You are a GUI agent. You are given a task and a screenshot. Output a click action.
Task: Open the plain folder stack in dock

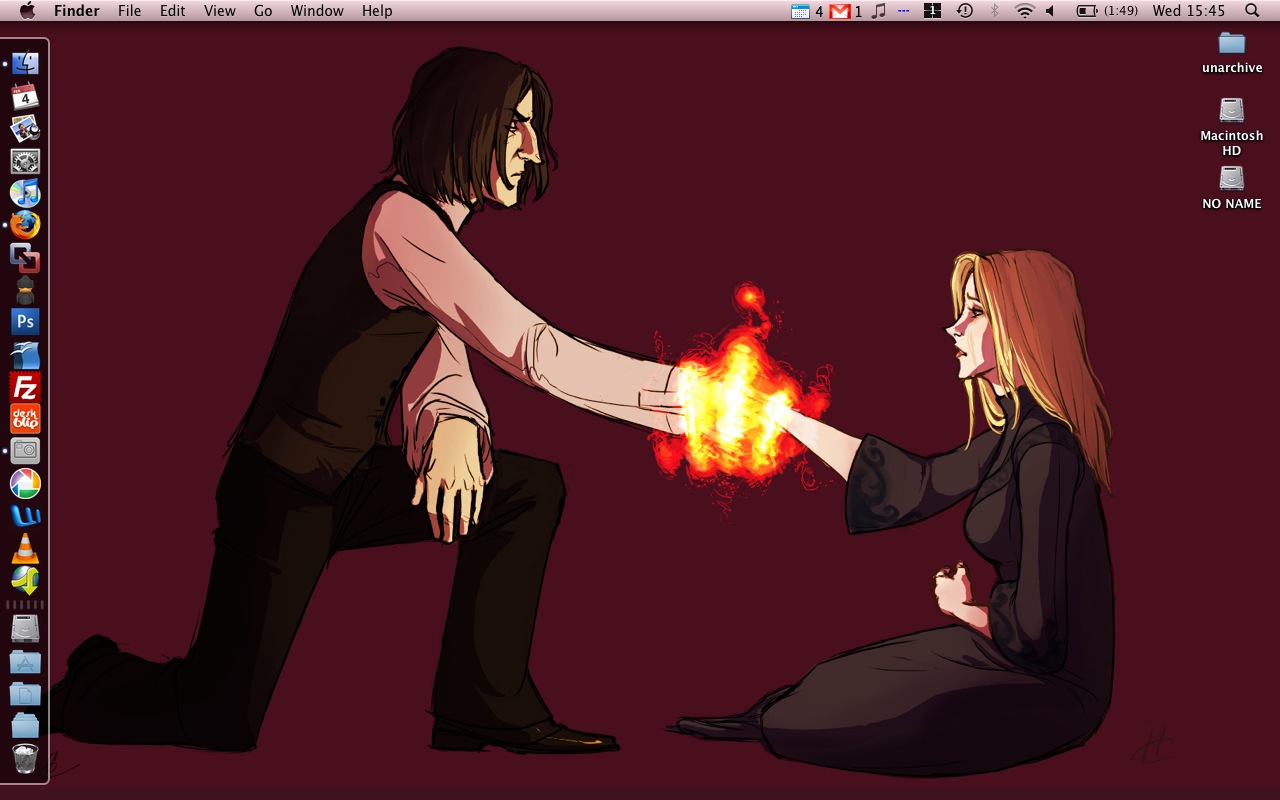[25, 726]
